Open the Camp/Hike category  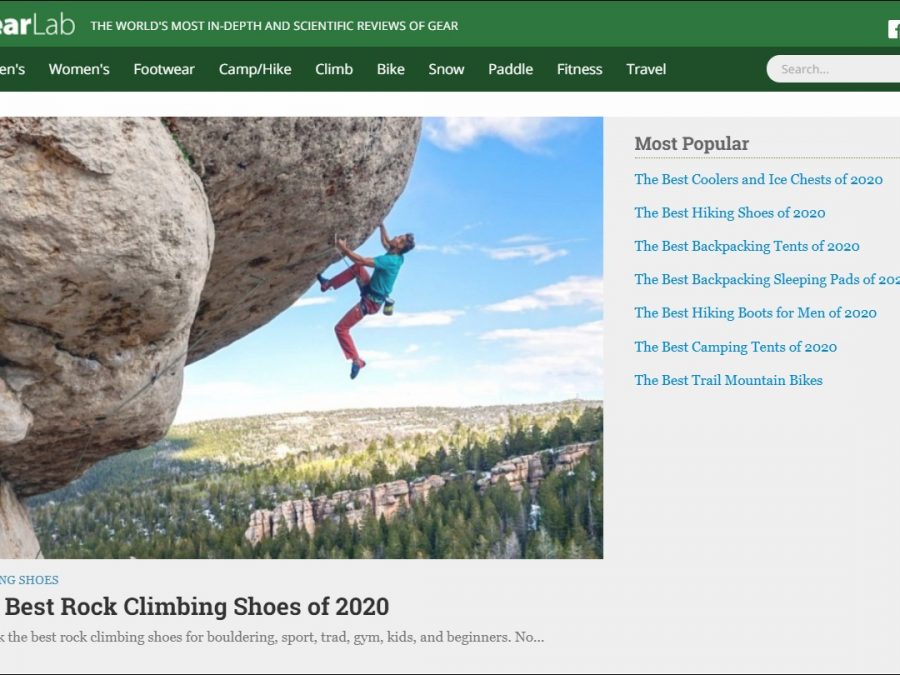coord(255,69)
